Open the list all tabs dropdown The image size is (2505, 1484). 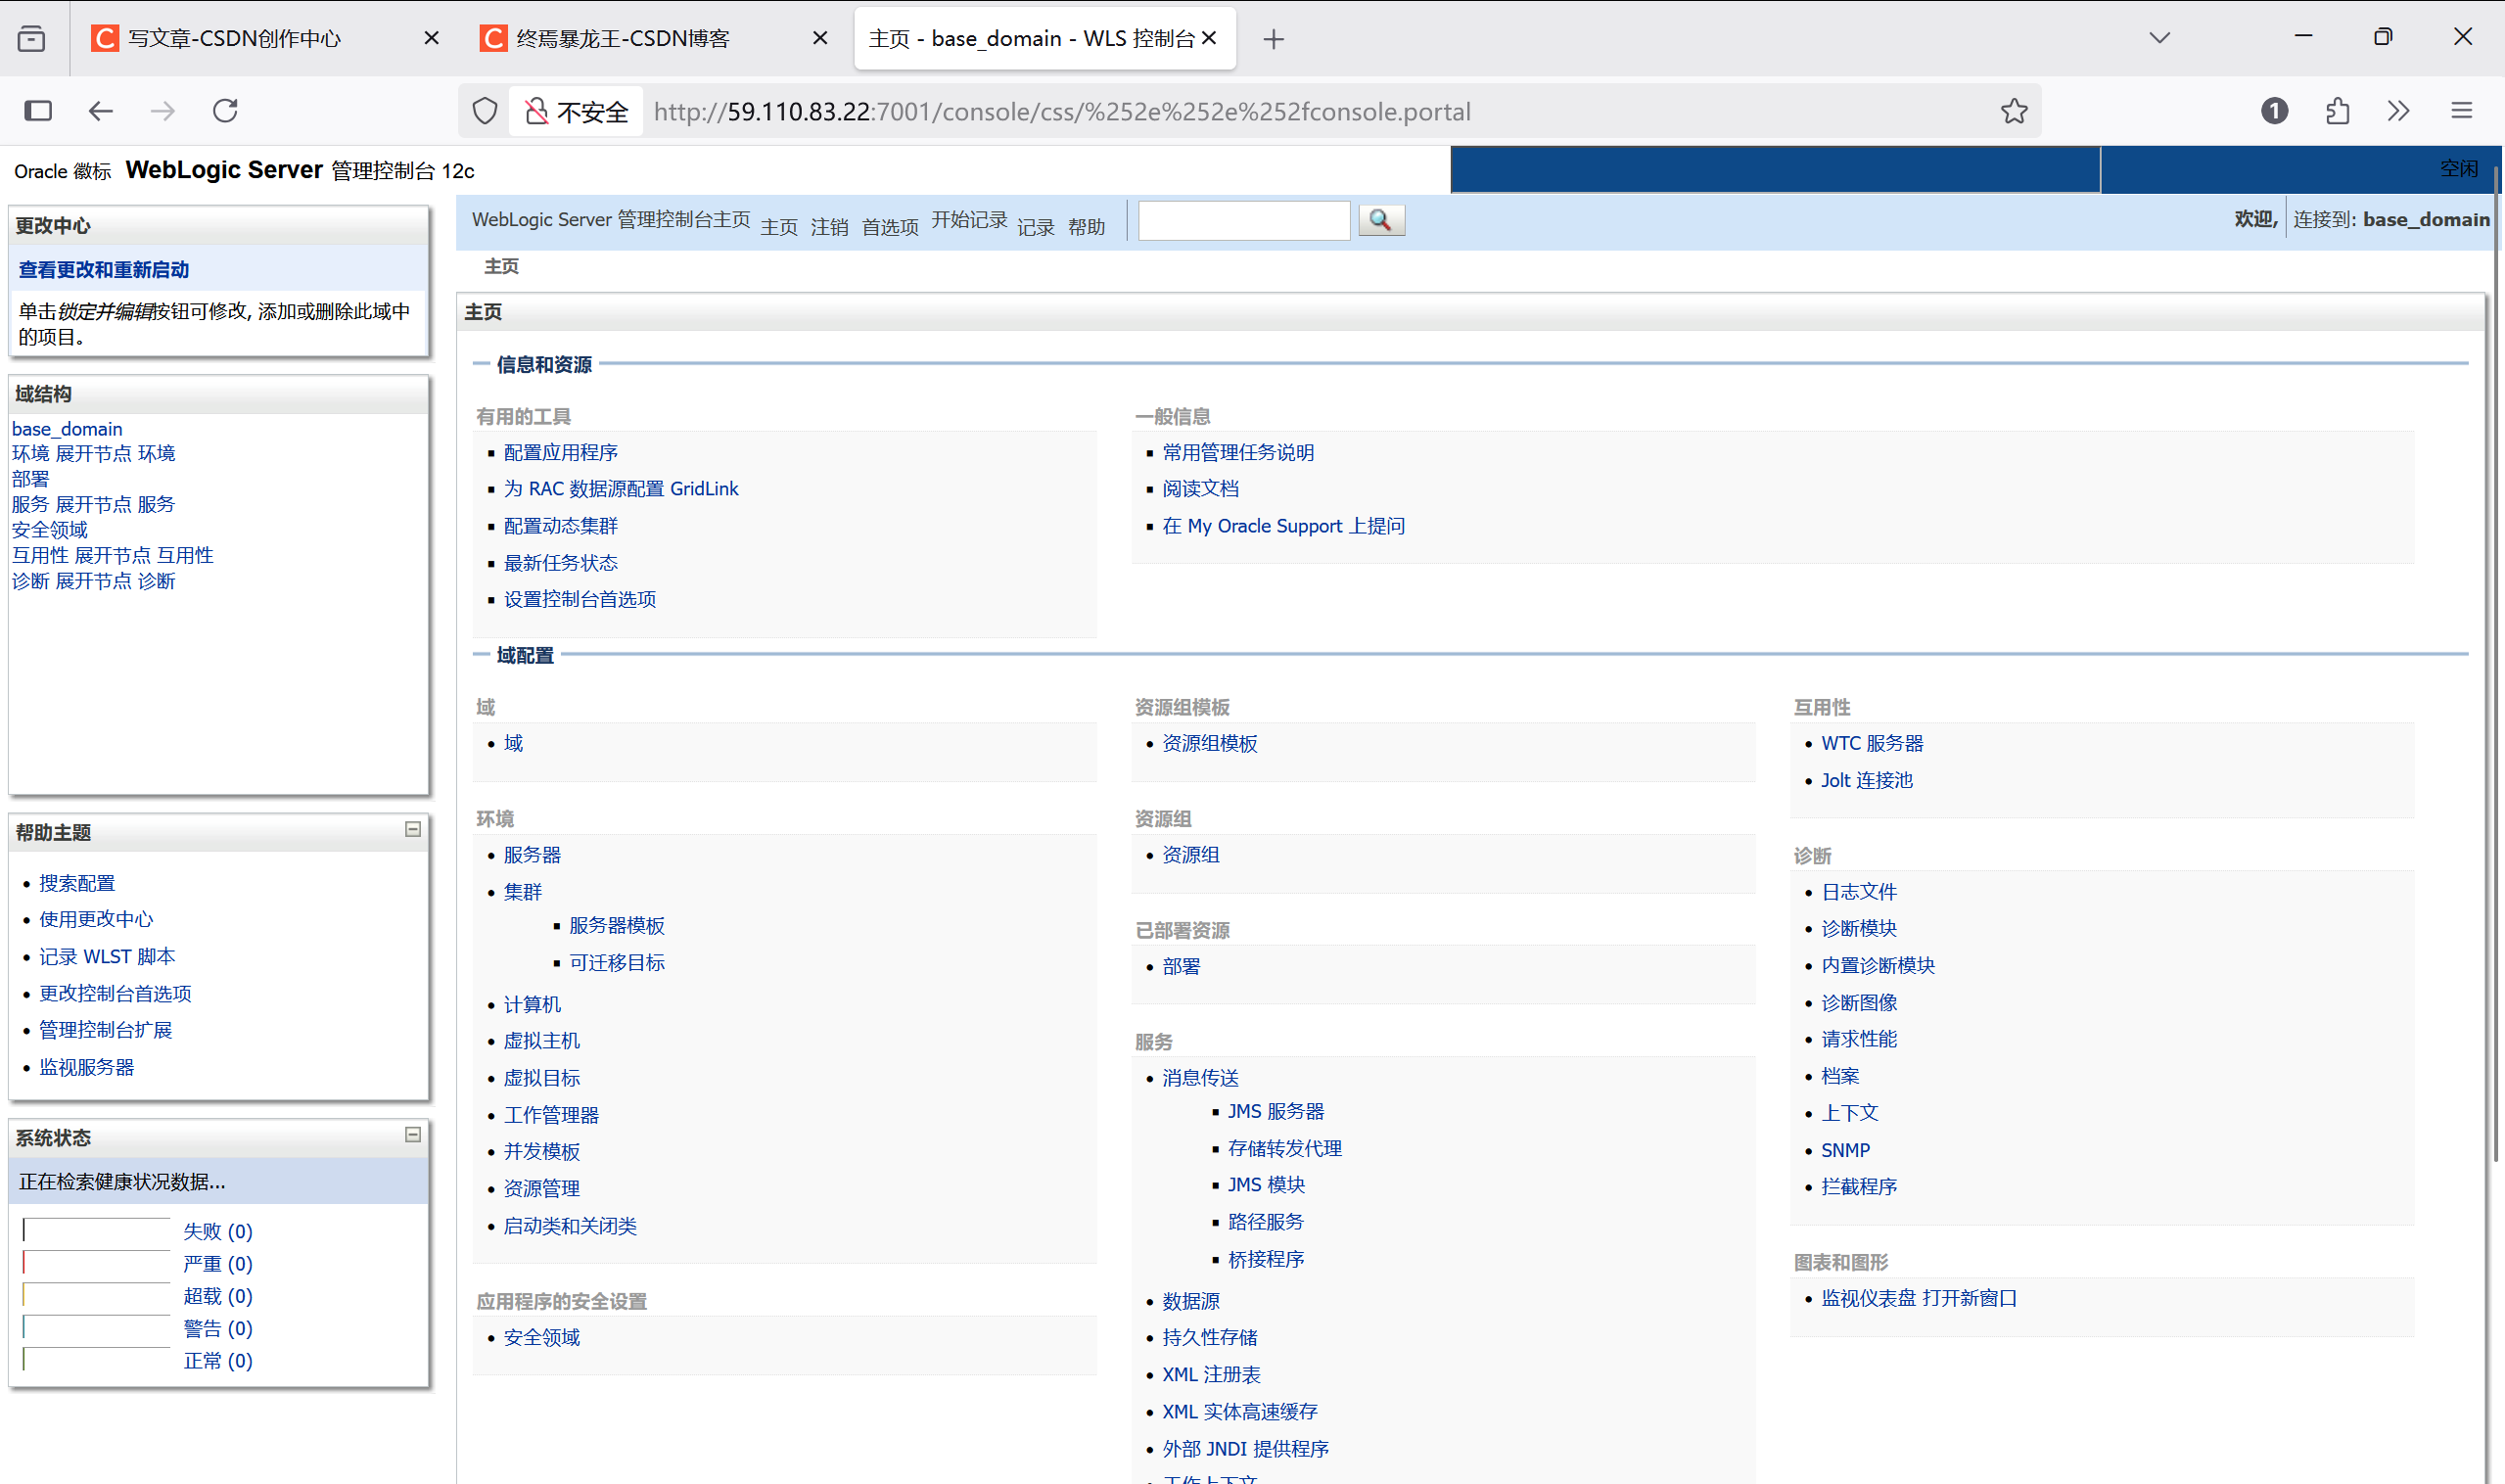2160,38
